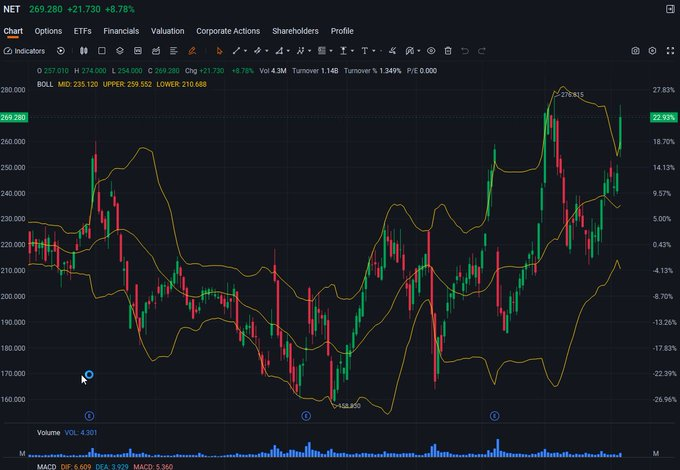The width and height of the screenshot is (680, 470).
Task: Select the Fibonacci grid levels tool
Action: tap(322, 51)
